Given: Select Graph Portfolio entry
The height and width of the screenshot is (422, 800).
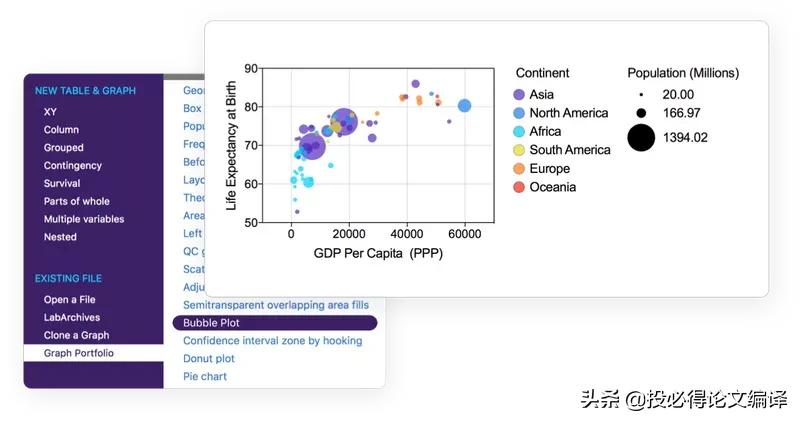Looking at the screenshot, I should click(78, 354).
